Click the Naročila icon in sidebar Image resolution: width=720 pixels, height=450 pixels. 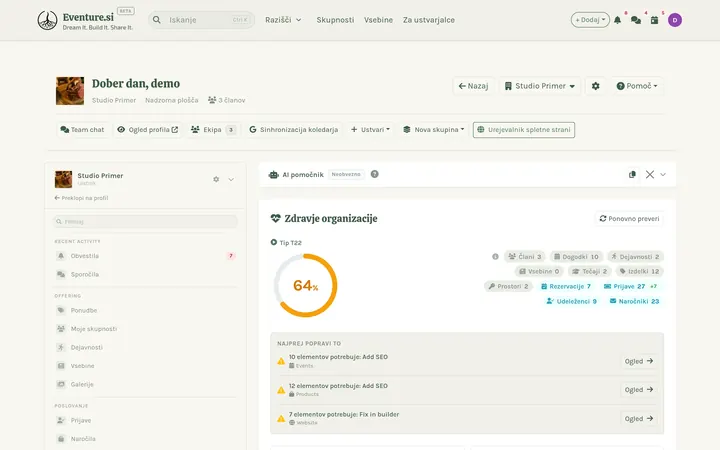61,439
